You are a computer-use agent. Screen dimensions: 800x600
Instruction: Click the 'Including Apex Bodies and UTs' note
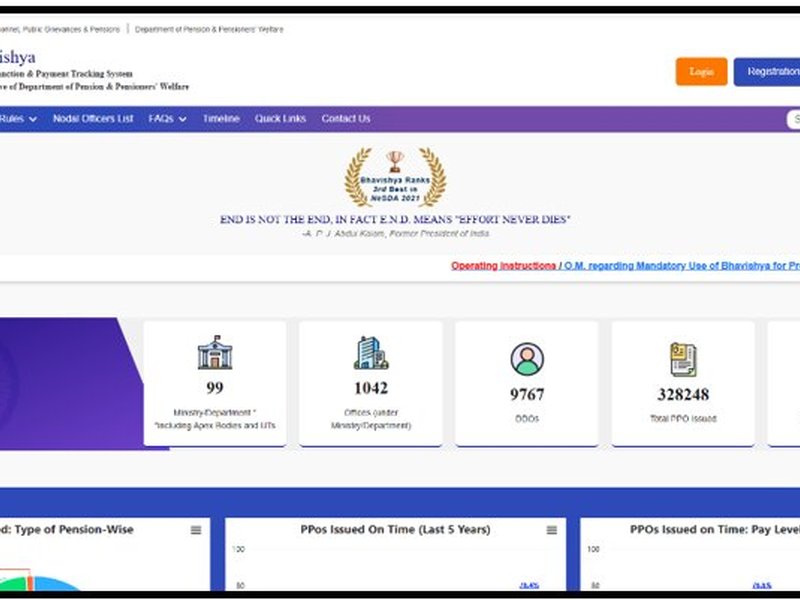tap(215, 426)
